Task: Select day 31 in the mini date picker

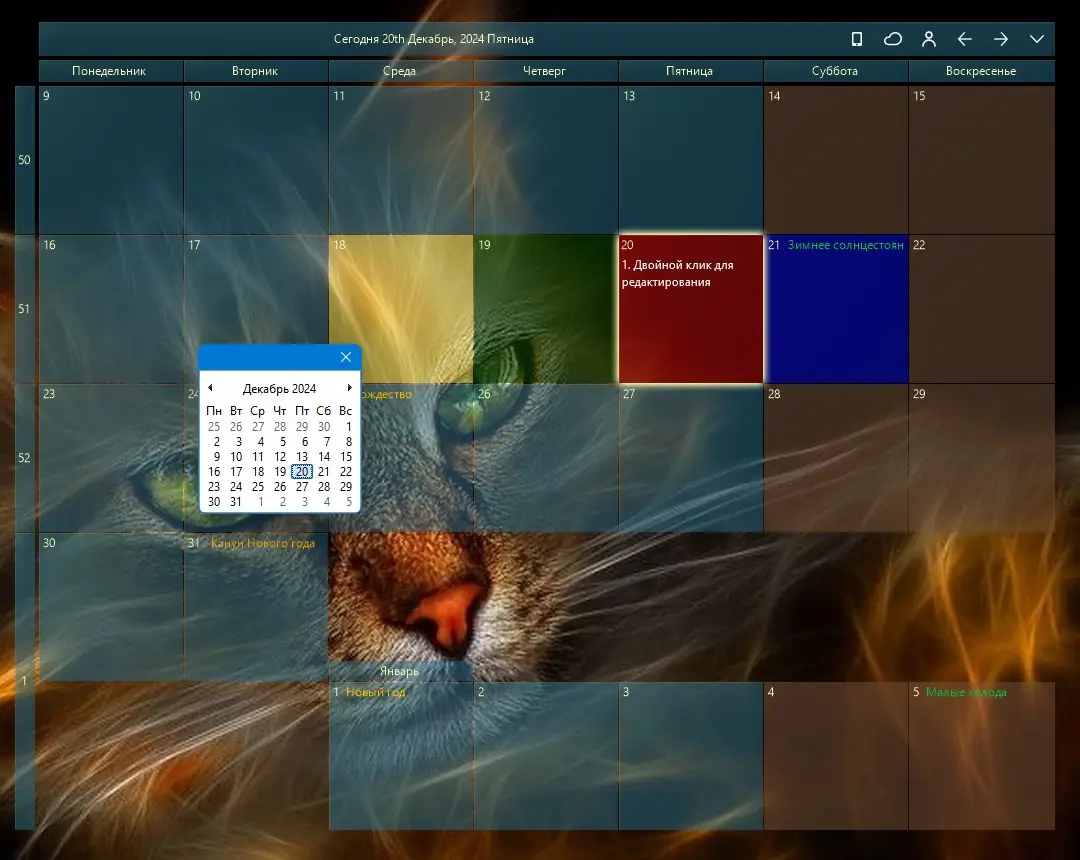Action: (x=236, y=502)
